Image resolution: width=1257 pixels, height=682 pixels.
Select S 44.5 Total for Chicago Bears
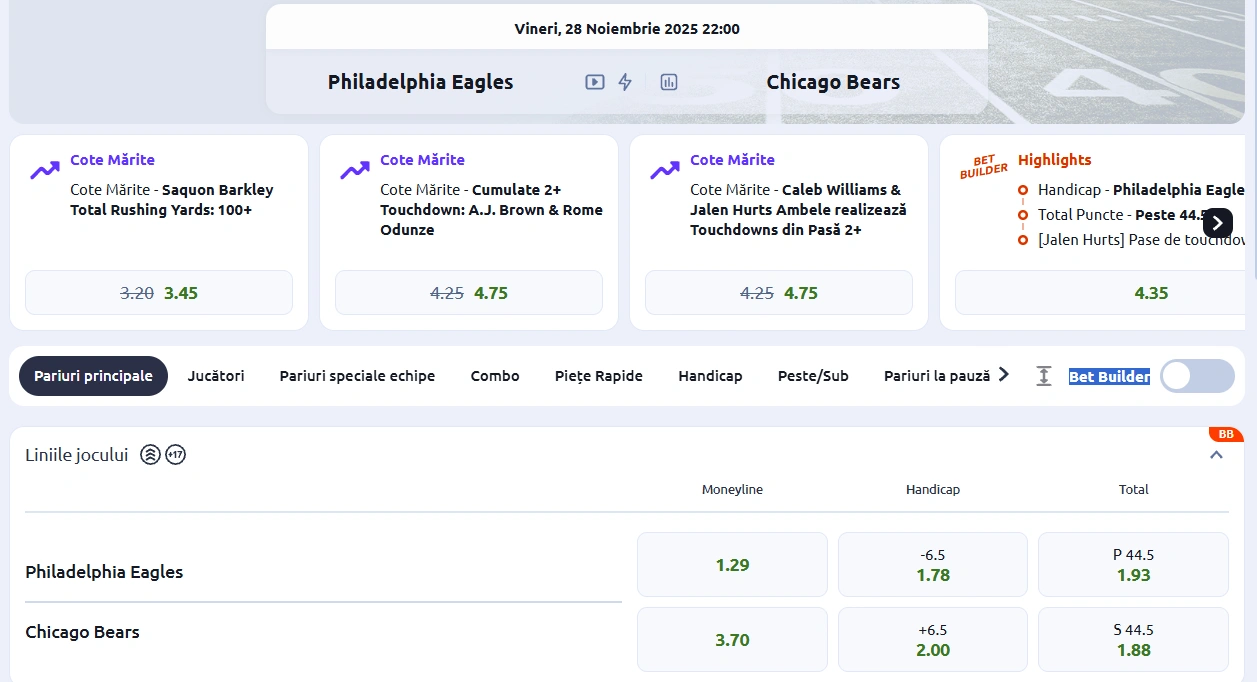1133,639
